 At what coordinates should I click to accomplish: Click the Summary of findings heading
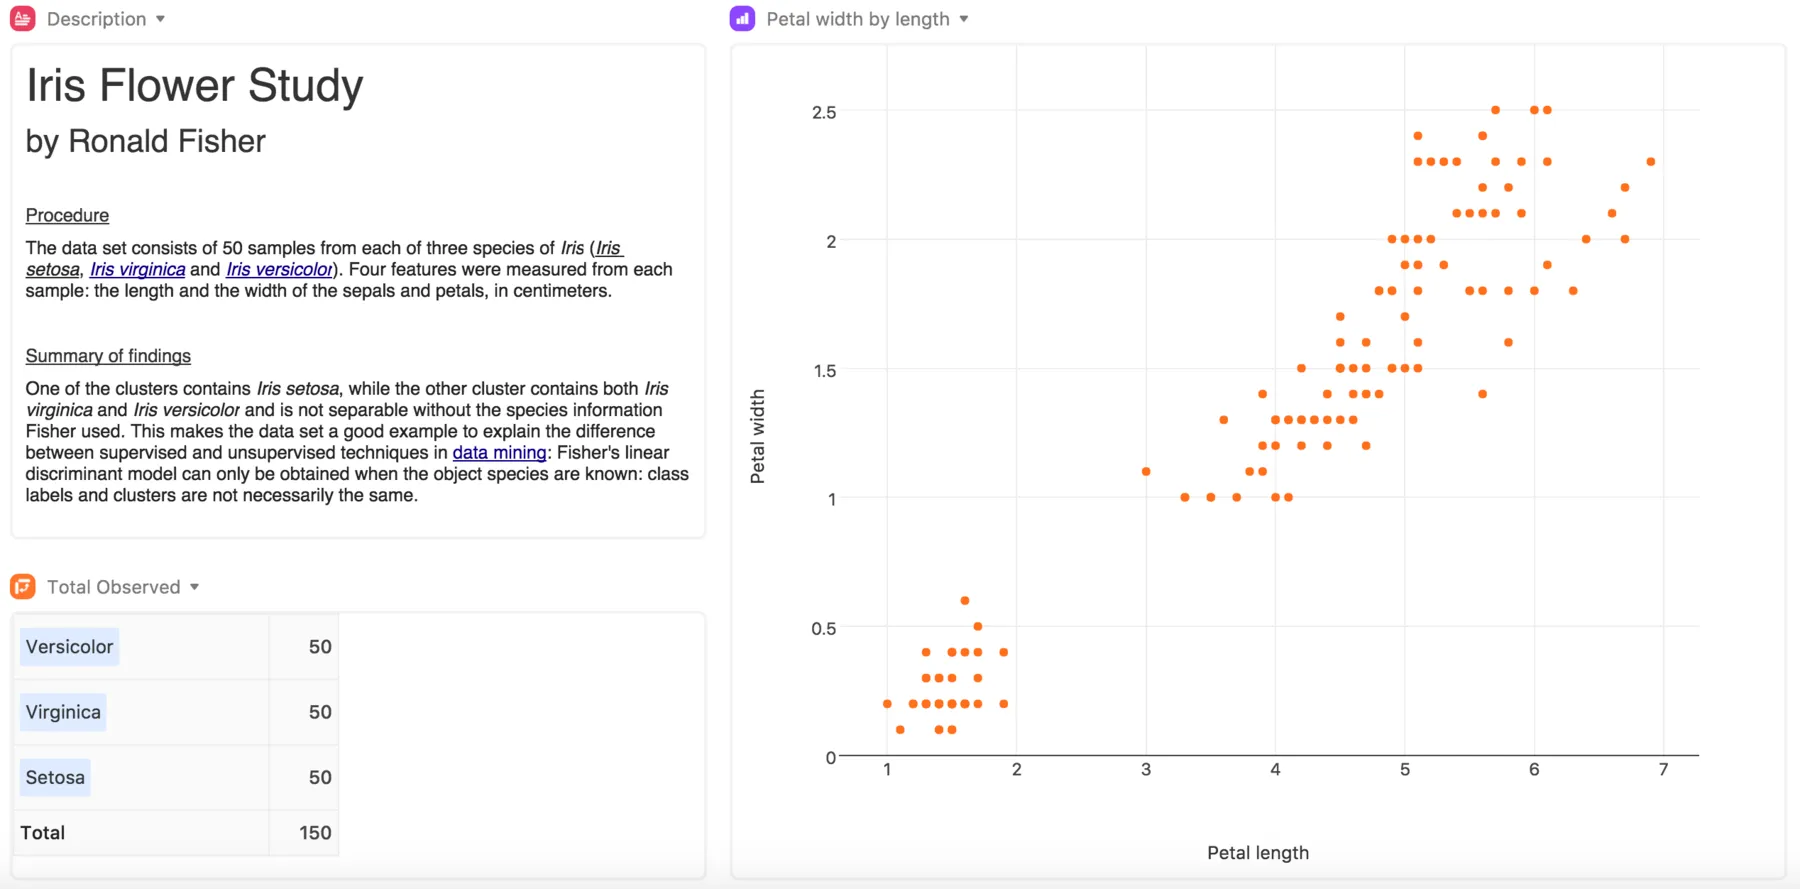[x=108, y=356]
